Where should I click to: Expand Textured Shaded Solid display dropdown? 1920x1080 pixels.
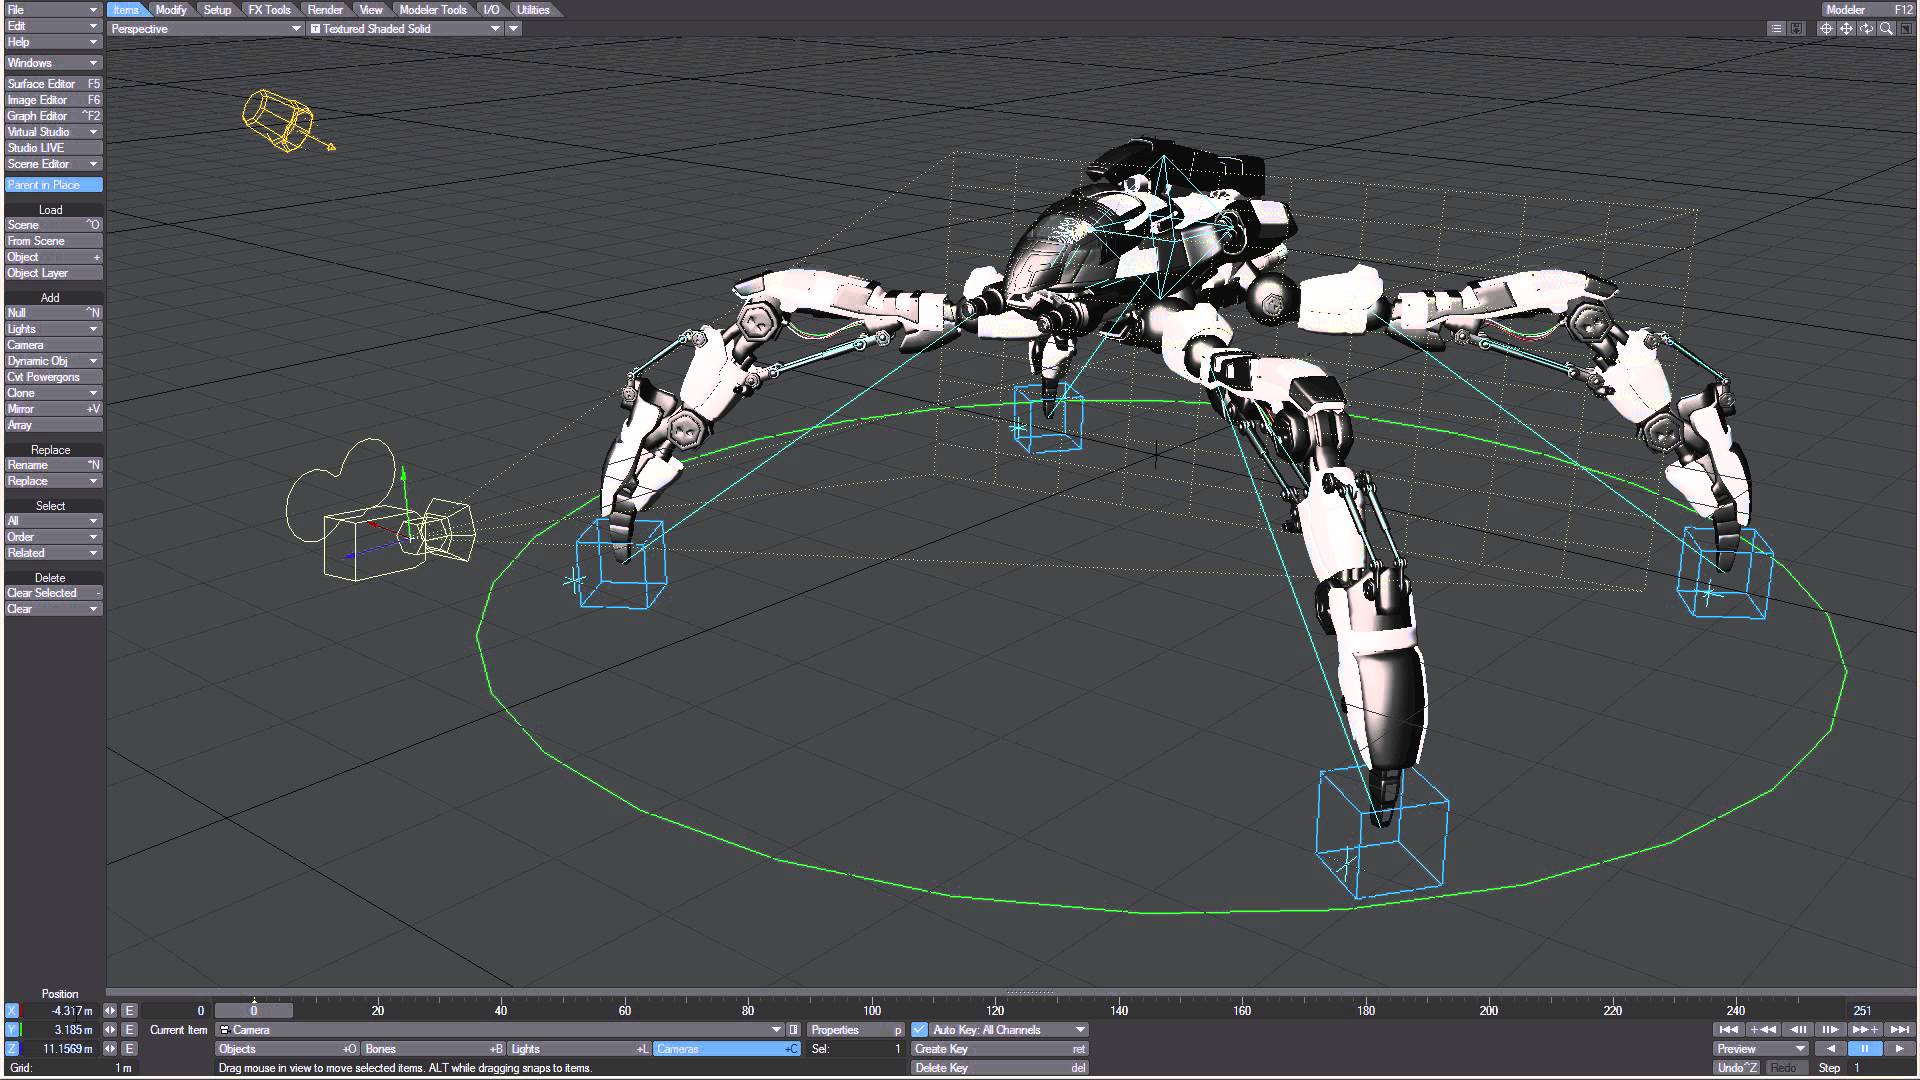[x=405, y=29]
